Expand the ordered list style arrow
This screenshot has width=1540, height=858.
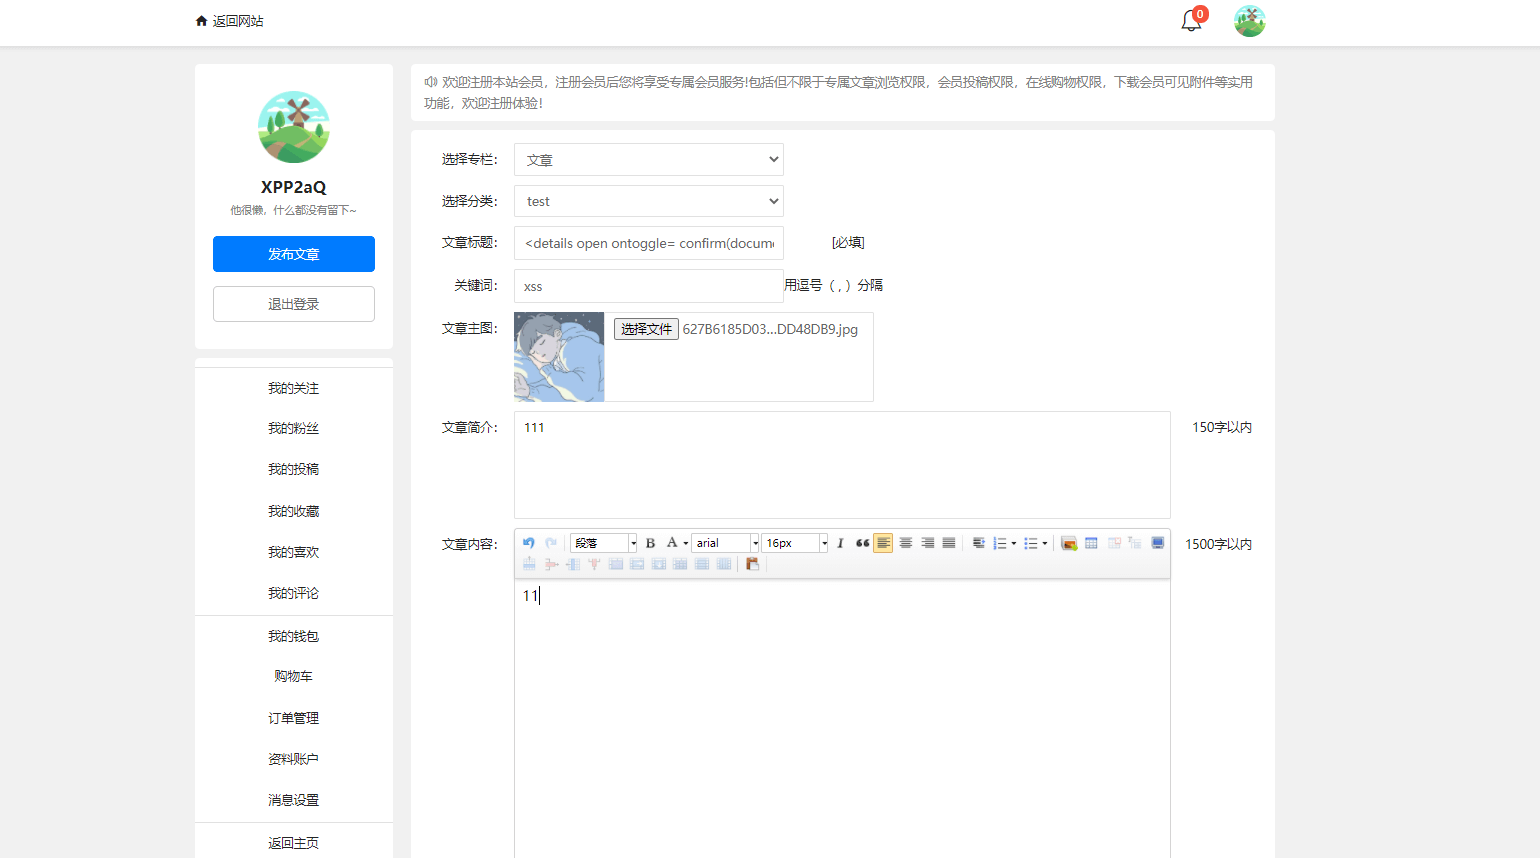(1014, 543)
